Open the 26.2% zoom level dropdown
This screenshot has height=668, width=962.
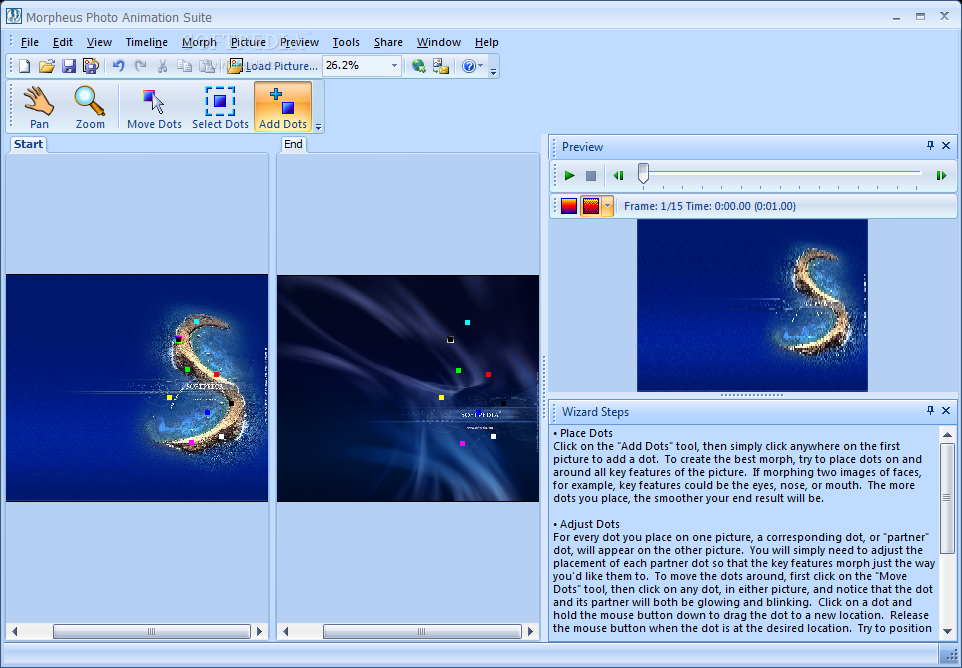[394, 65]
